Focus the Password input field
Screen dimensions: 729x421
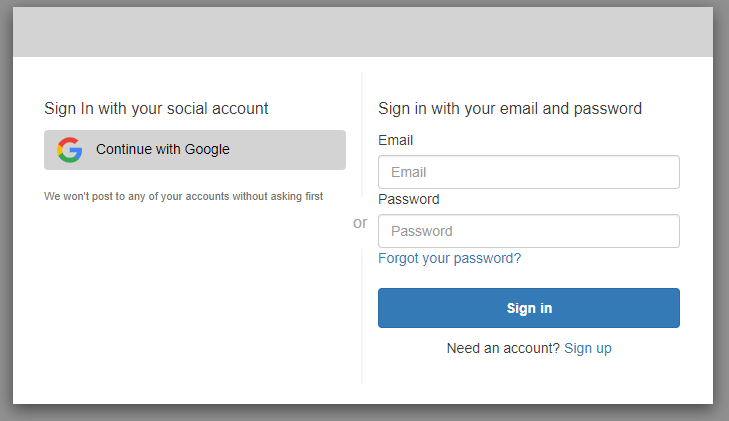528,231
